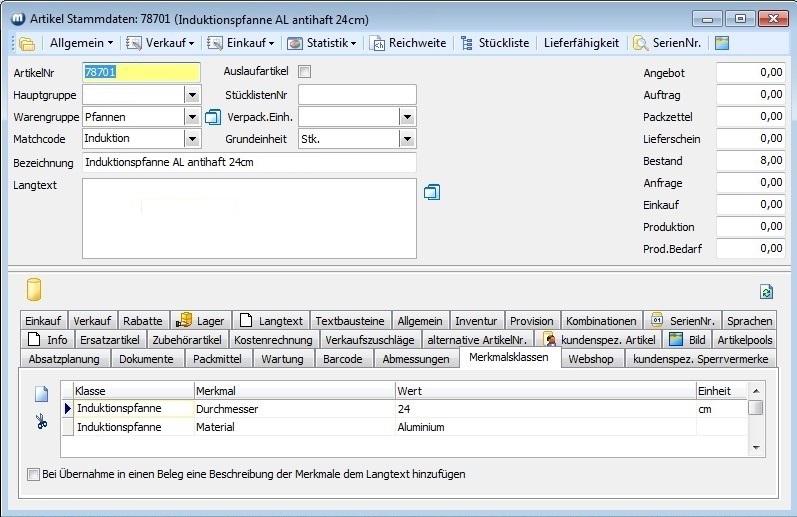Image resolution: width=797 pixels, height=517 pixels.
Task: Click the open folder icon in toolbar
Action: tap(27, 43)
